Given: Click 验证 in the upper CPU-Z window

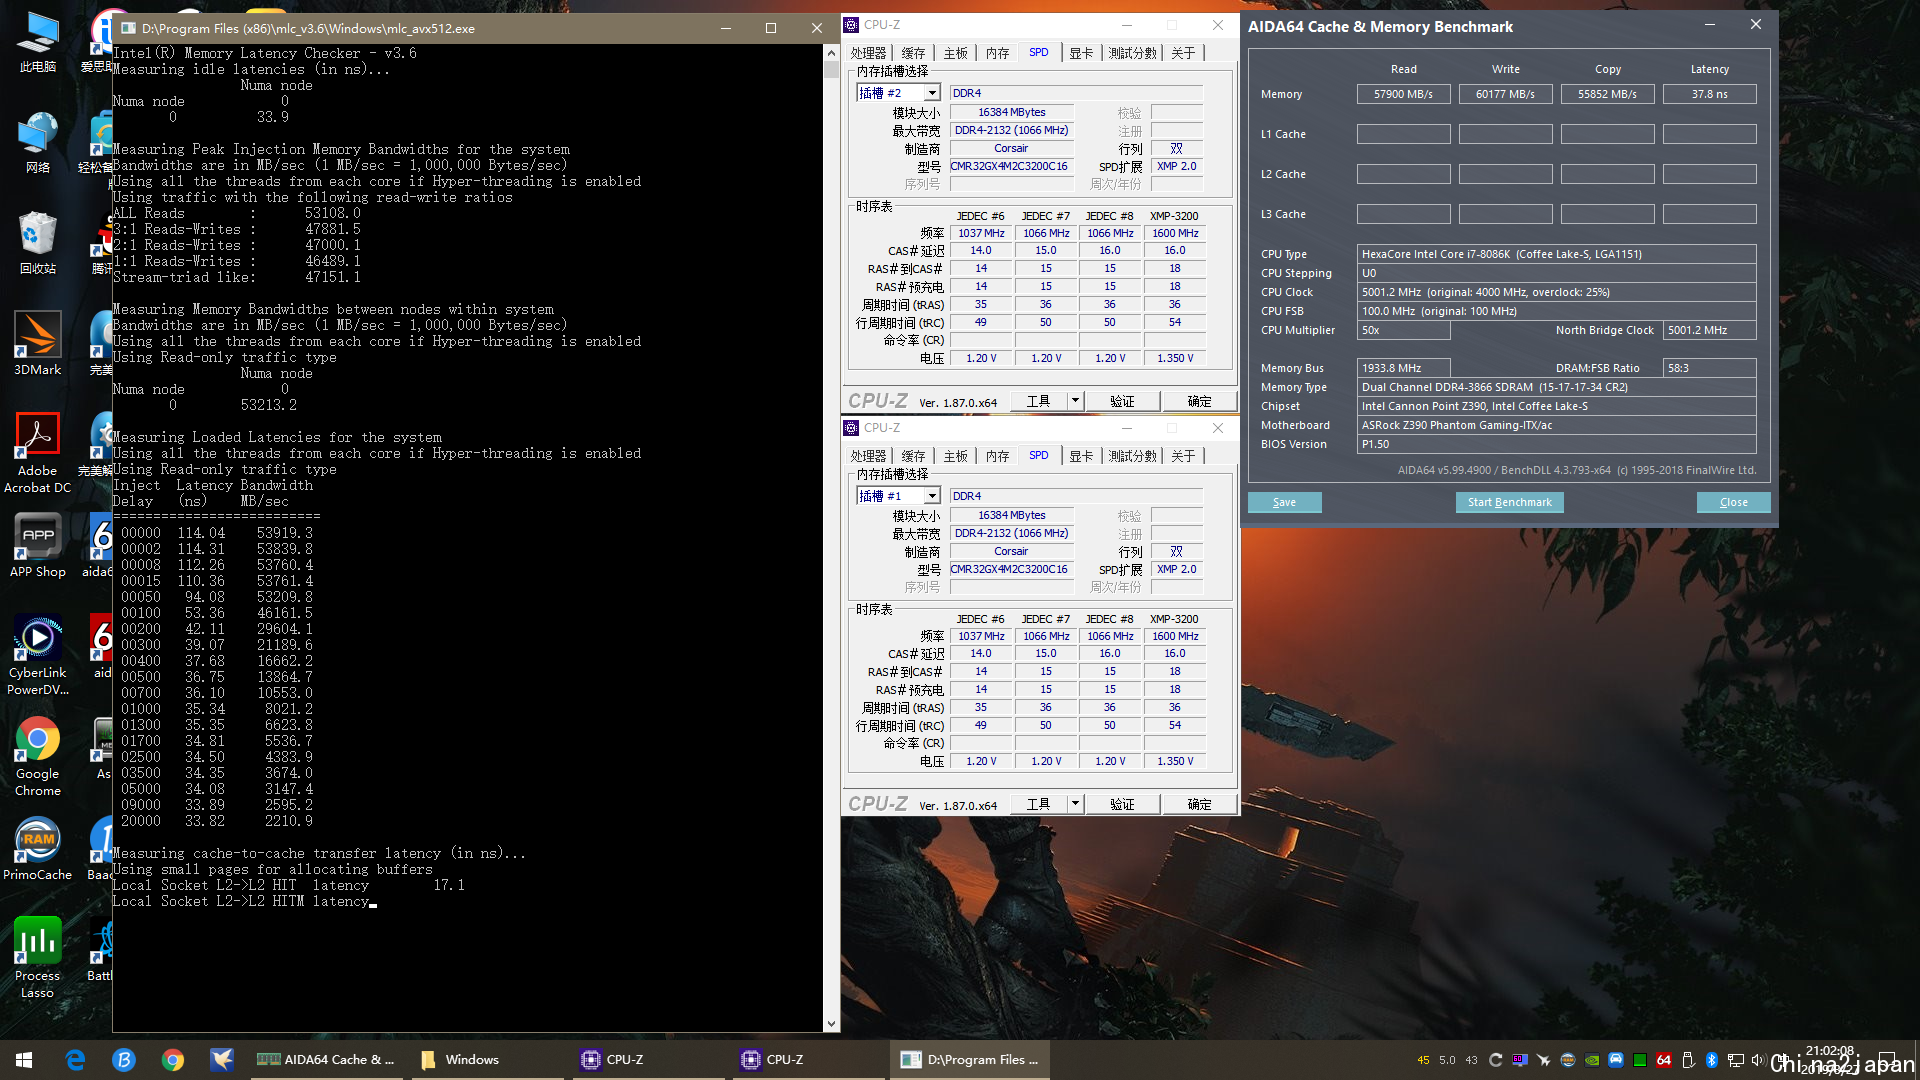Looking at the screenshot, I should click(1122, 401).
